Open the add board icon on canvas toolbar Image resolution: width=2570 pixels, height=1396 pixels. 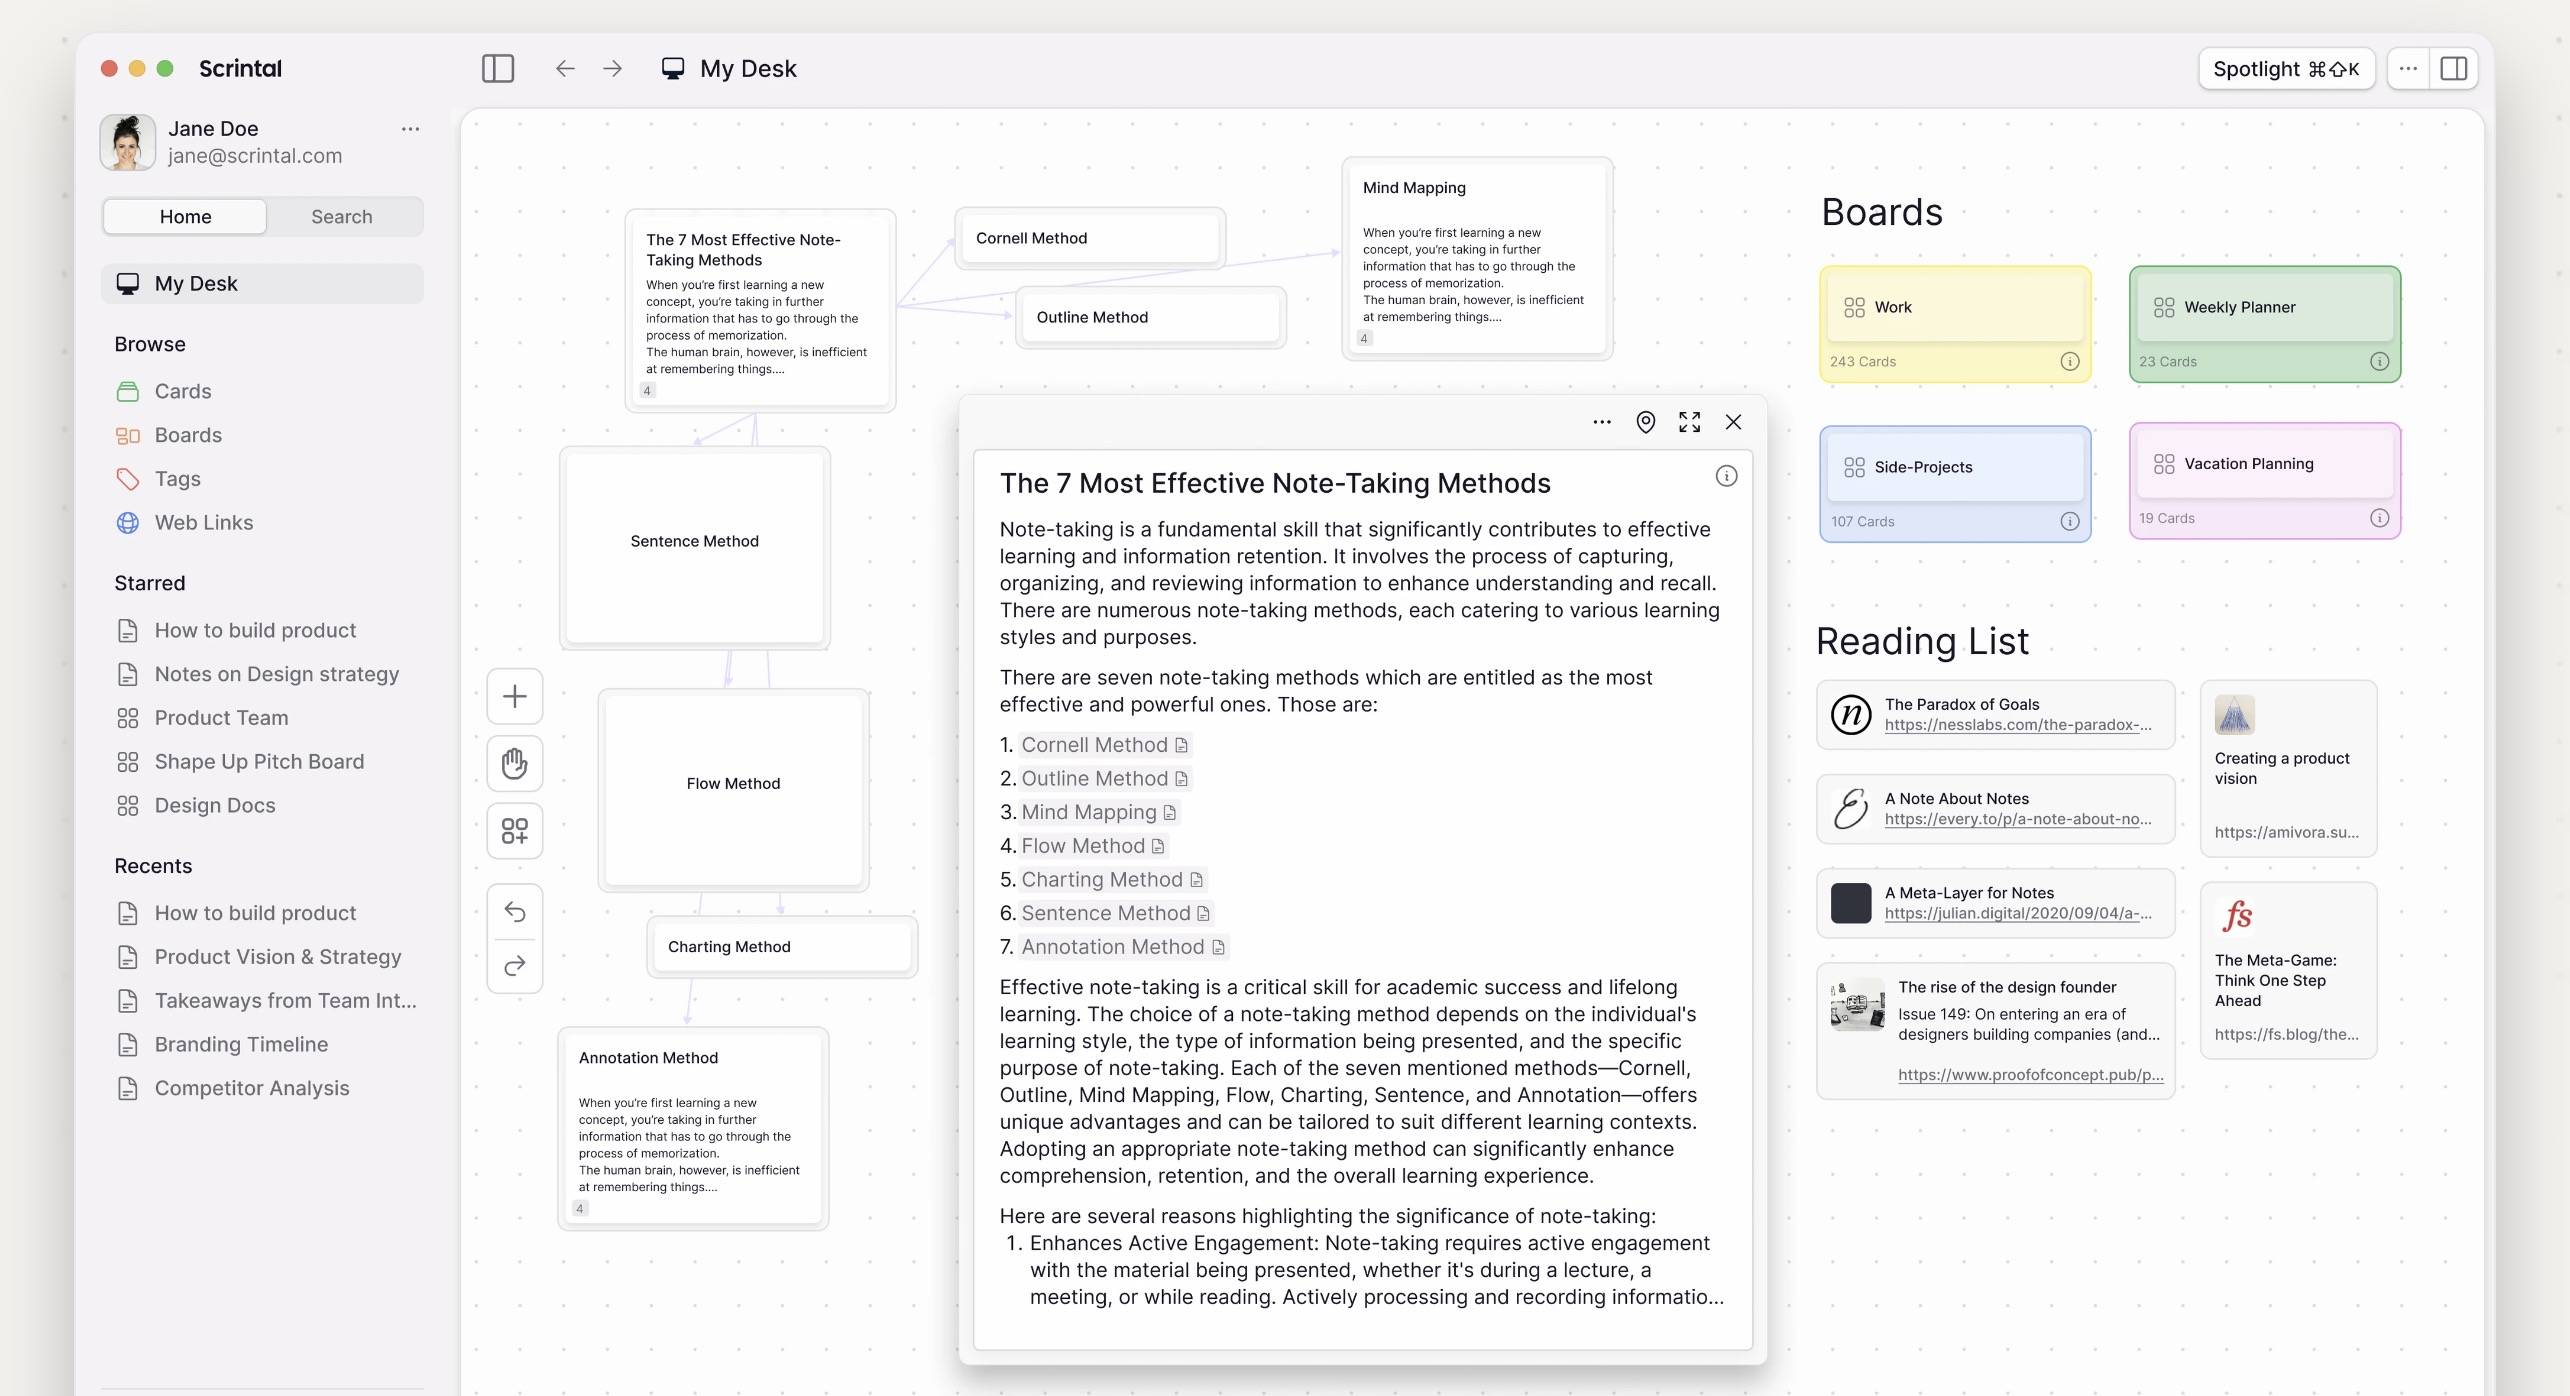click(514, 830)
